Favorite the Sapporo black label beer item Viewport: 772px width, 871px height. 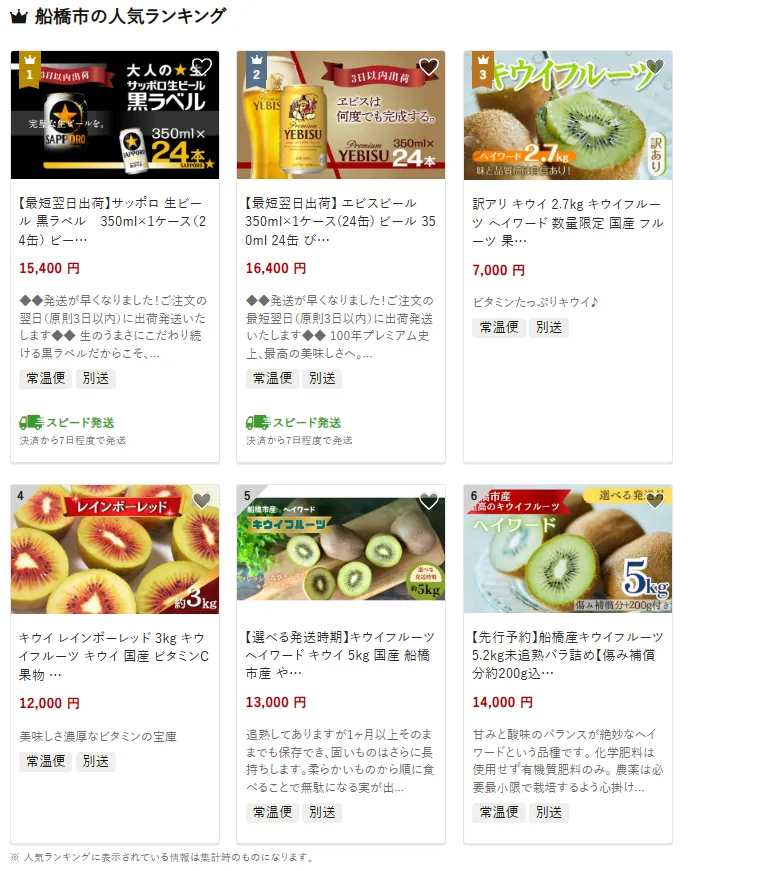[202, 67]
